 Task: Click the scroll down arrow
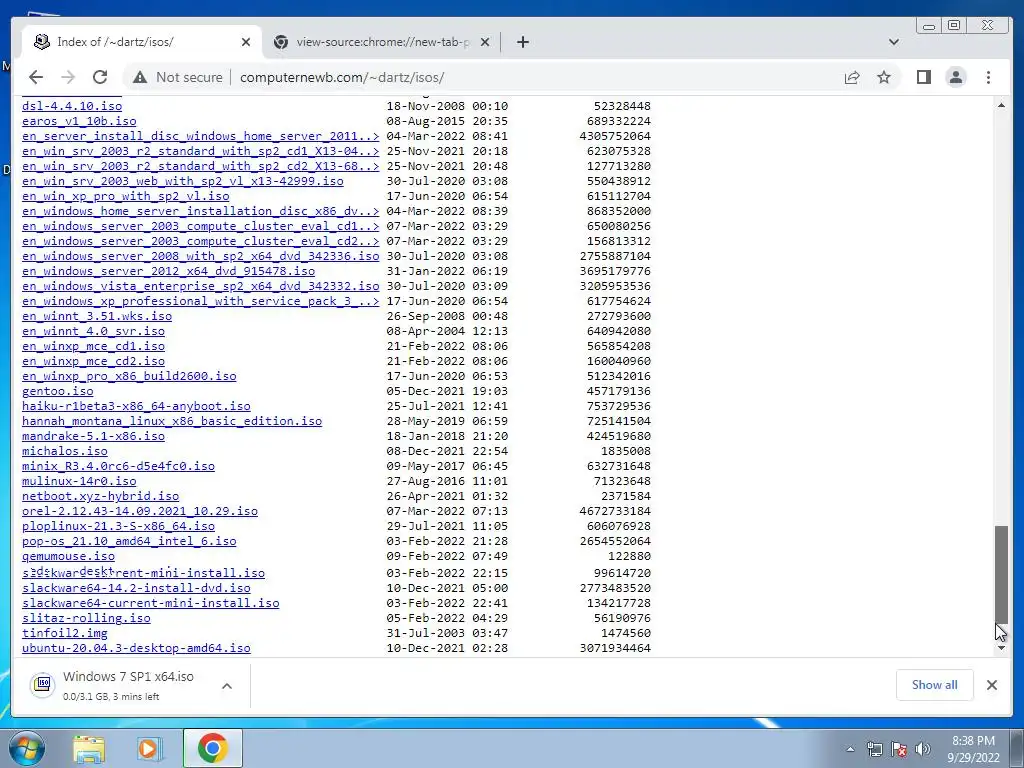(x=1001, y=648)
